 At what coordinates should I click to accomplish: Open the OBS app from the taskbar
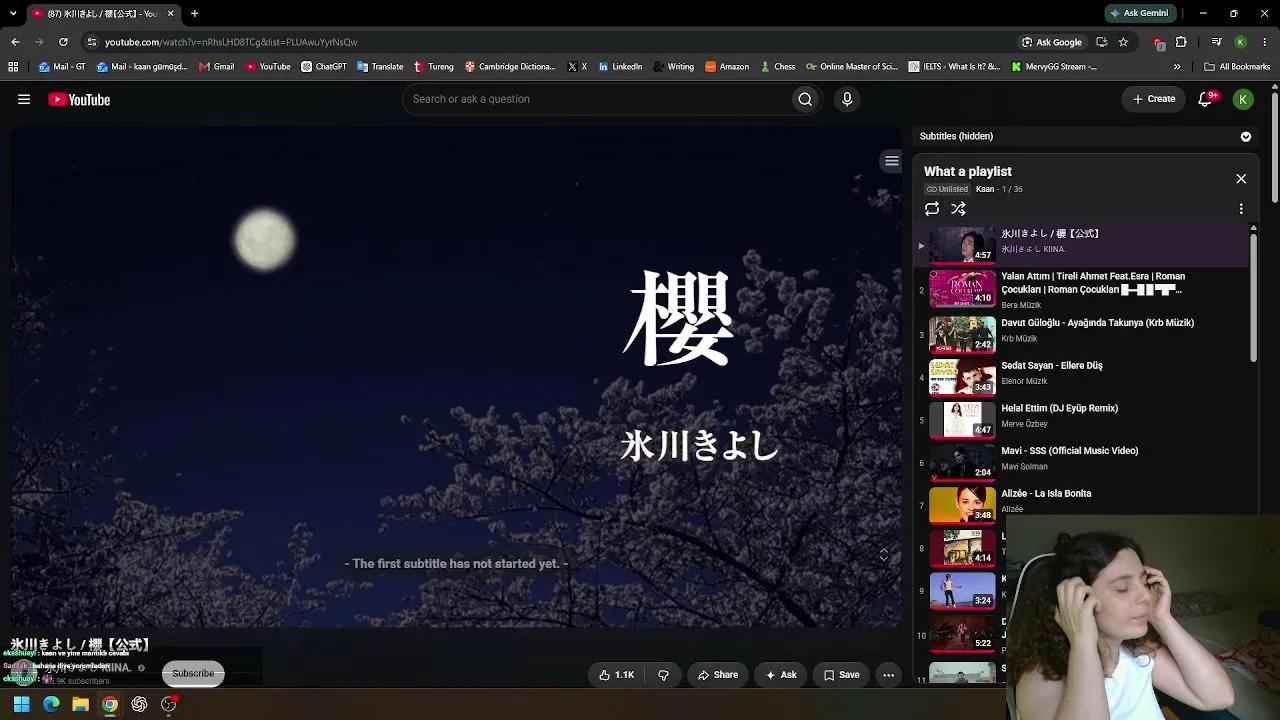[x=169, y=704]
